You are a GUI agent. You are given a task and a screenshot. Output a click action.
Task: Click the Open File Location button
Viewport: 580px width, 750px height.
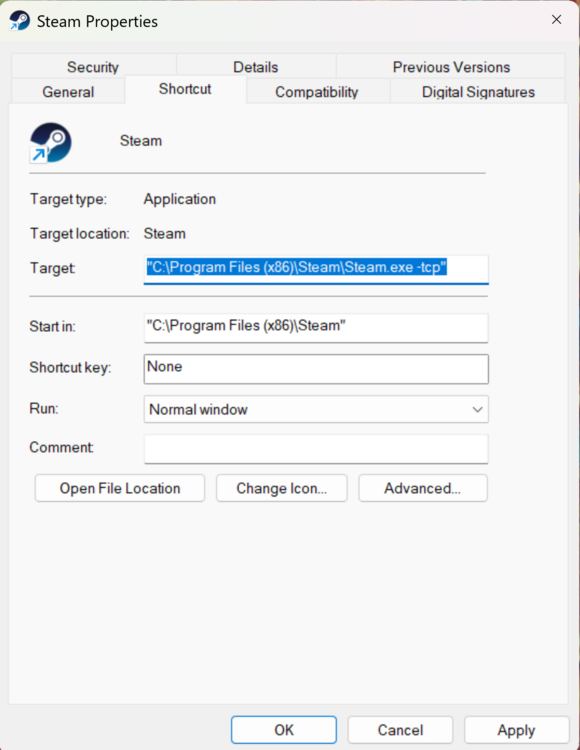pyautogui.click(x=120, y=488)
